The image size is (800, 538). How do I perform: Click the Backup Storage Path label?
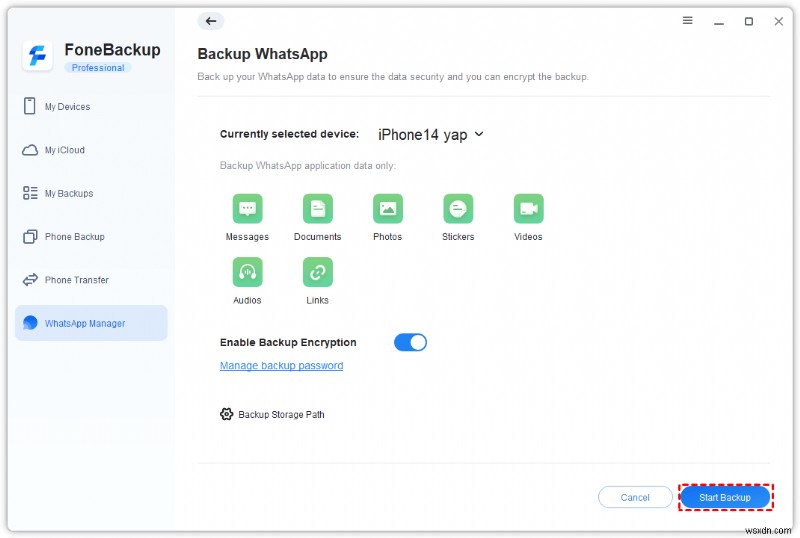point(281,414)
